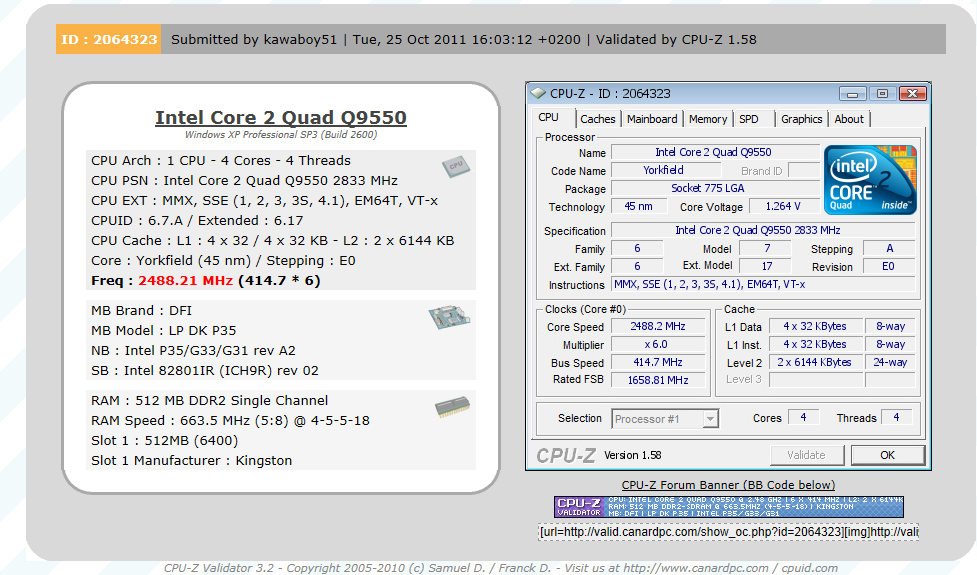Click the Multiplier value x 6.0
977x575 pixels.
click(658, 345)
